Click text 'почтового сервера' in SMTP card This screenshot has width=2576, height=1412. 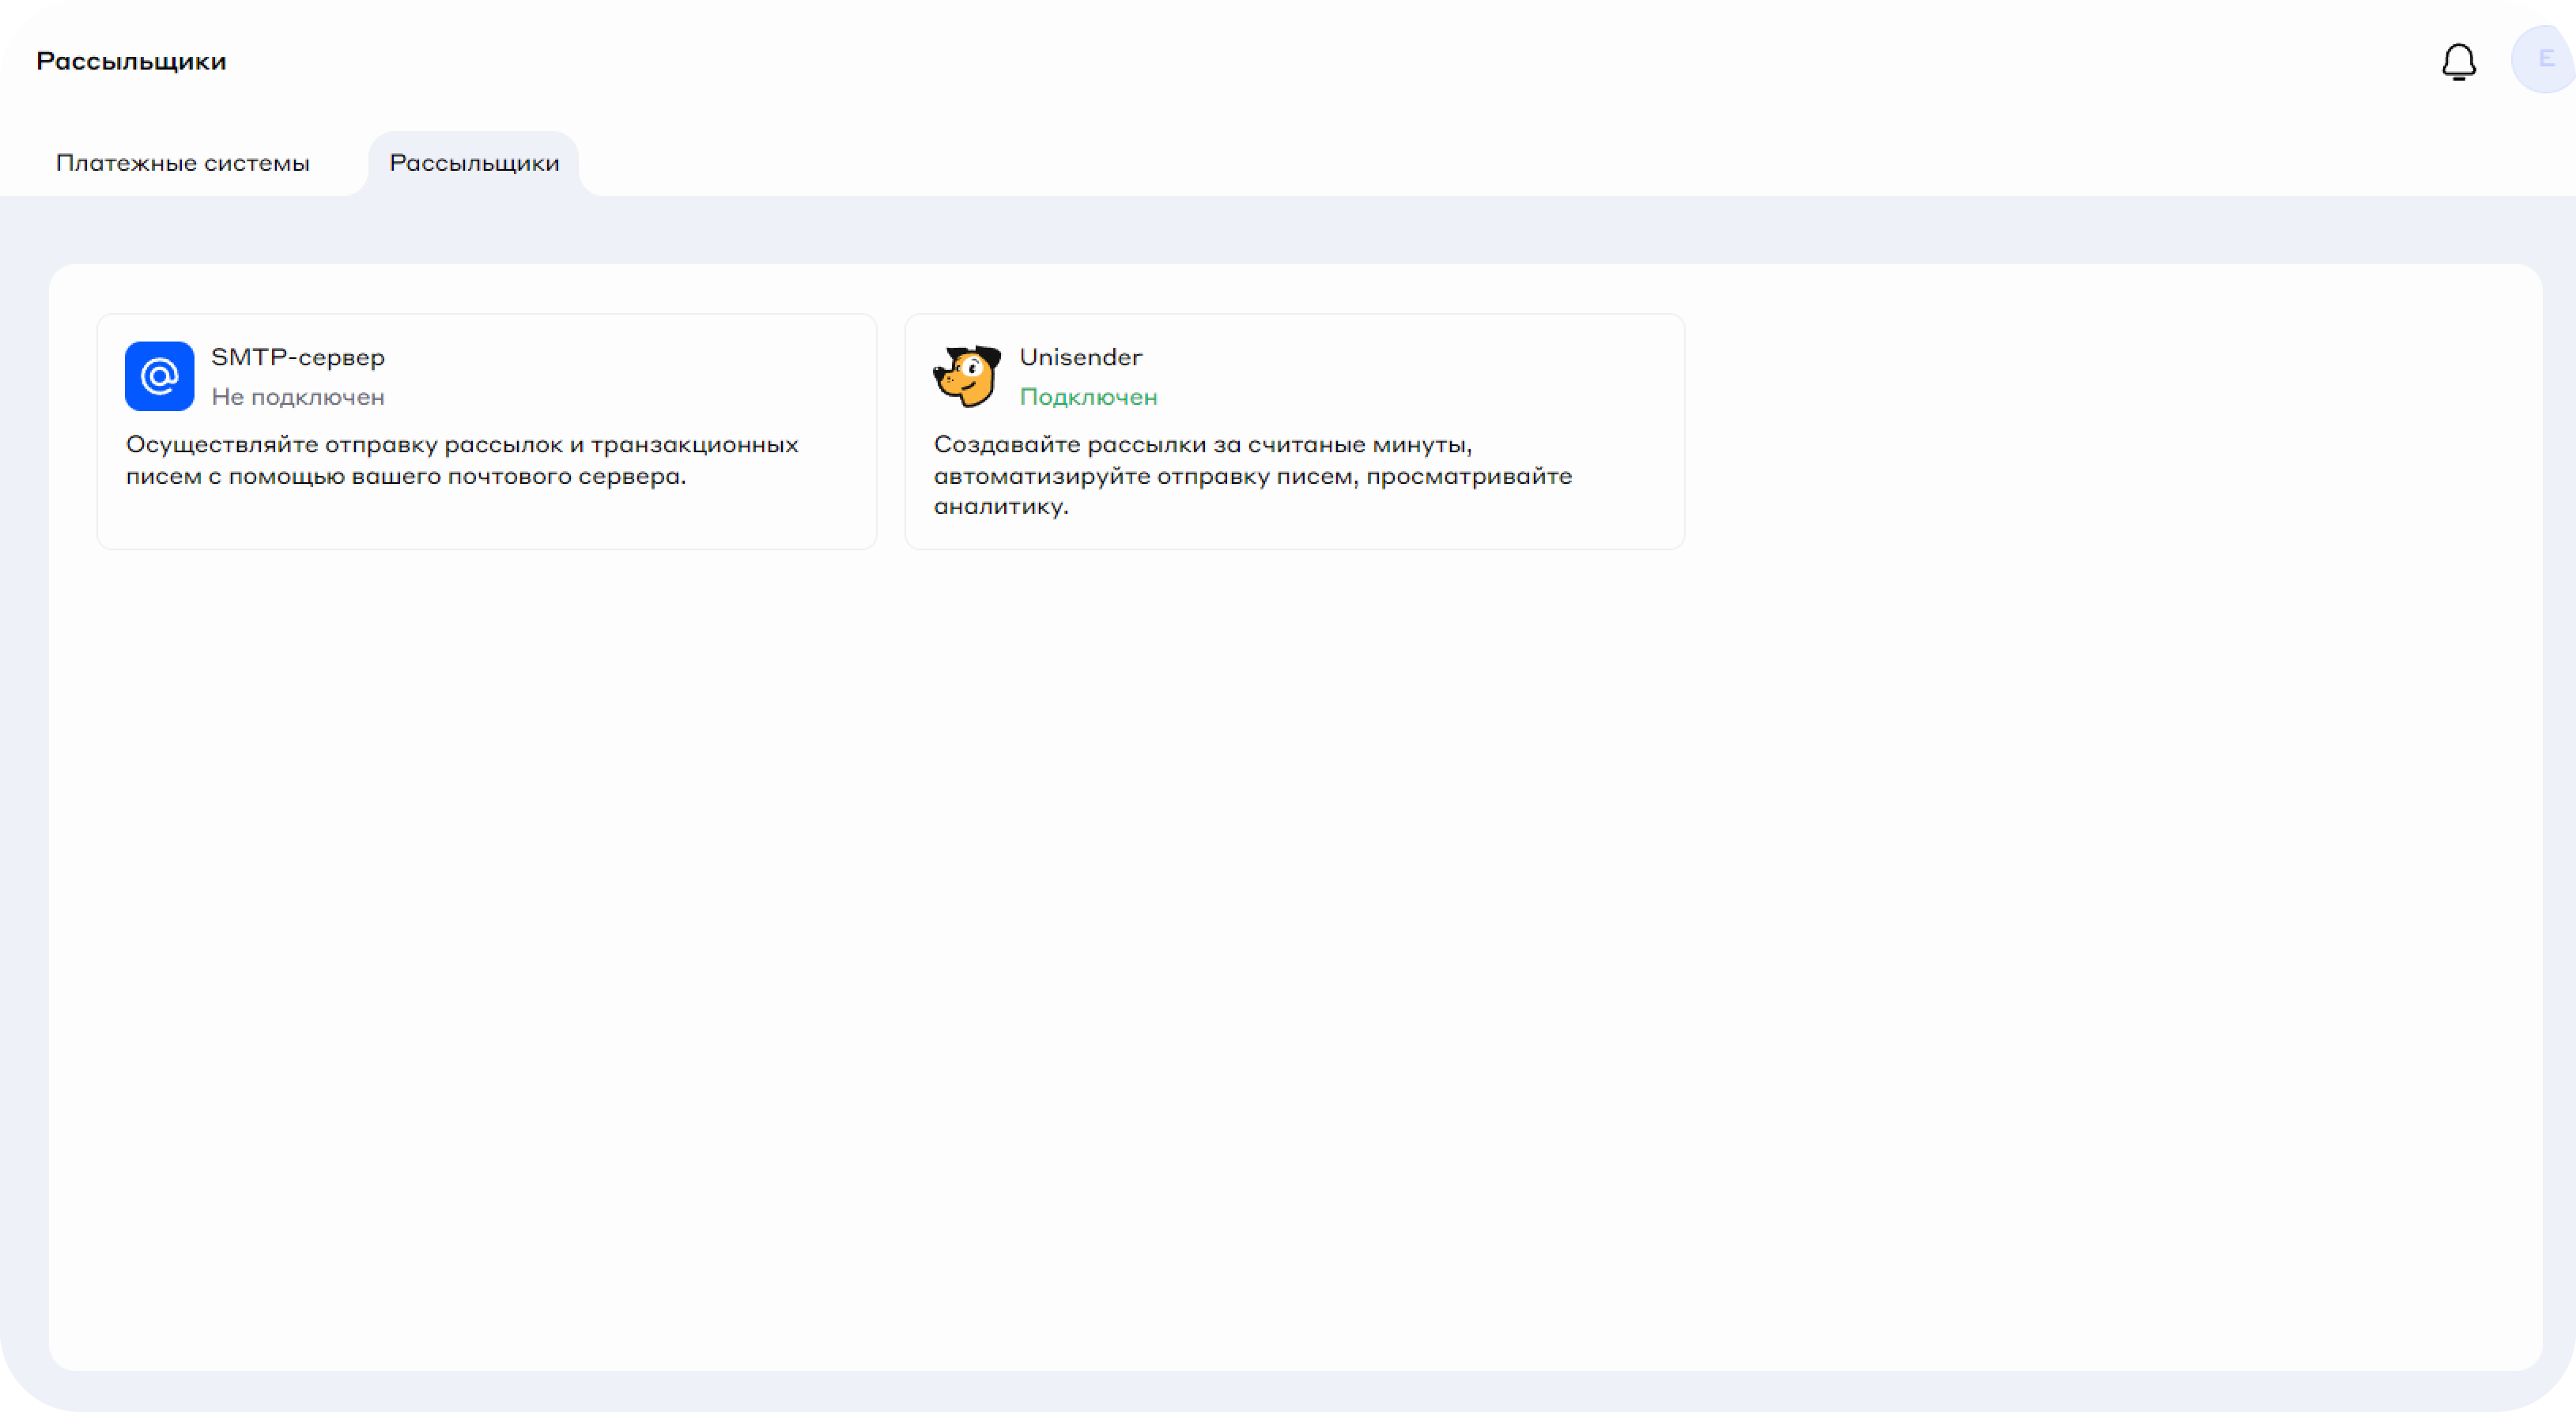(x=566, y=476)
